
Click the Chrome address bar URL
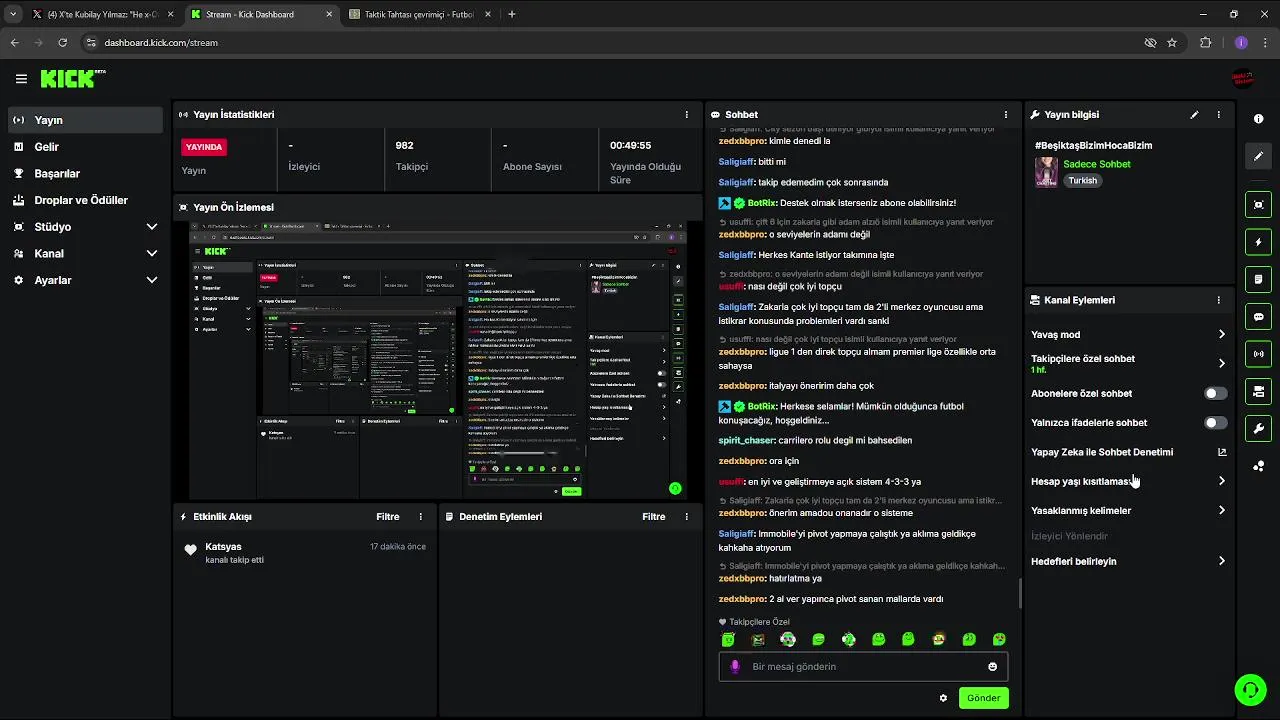coord(161,43)
